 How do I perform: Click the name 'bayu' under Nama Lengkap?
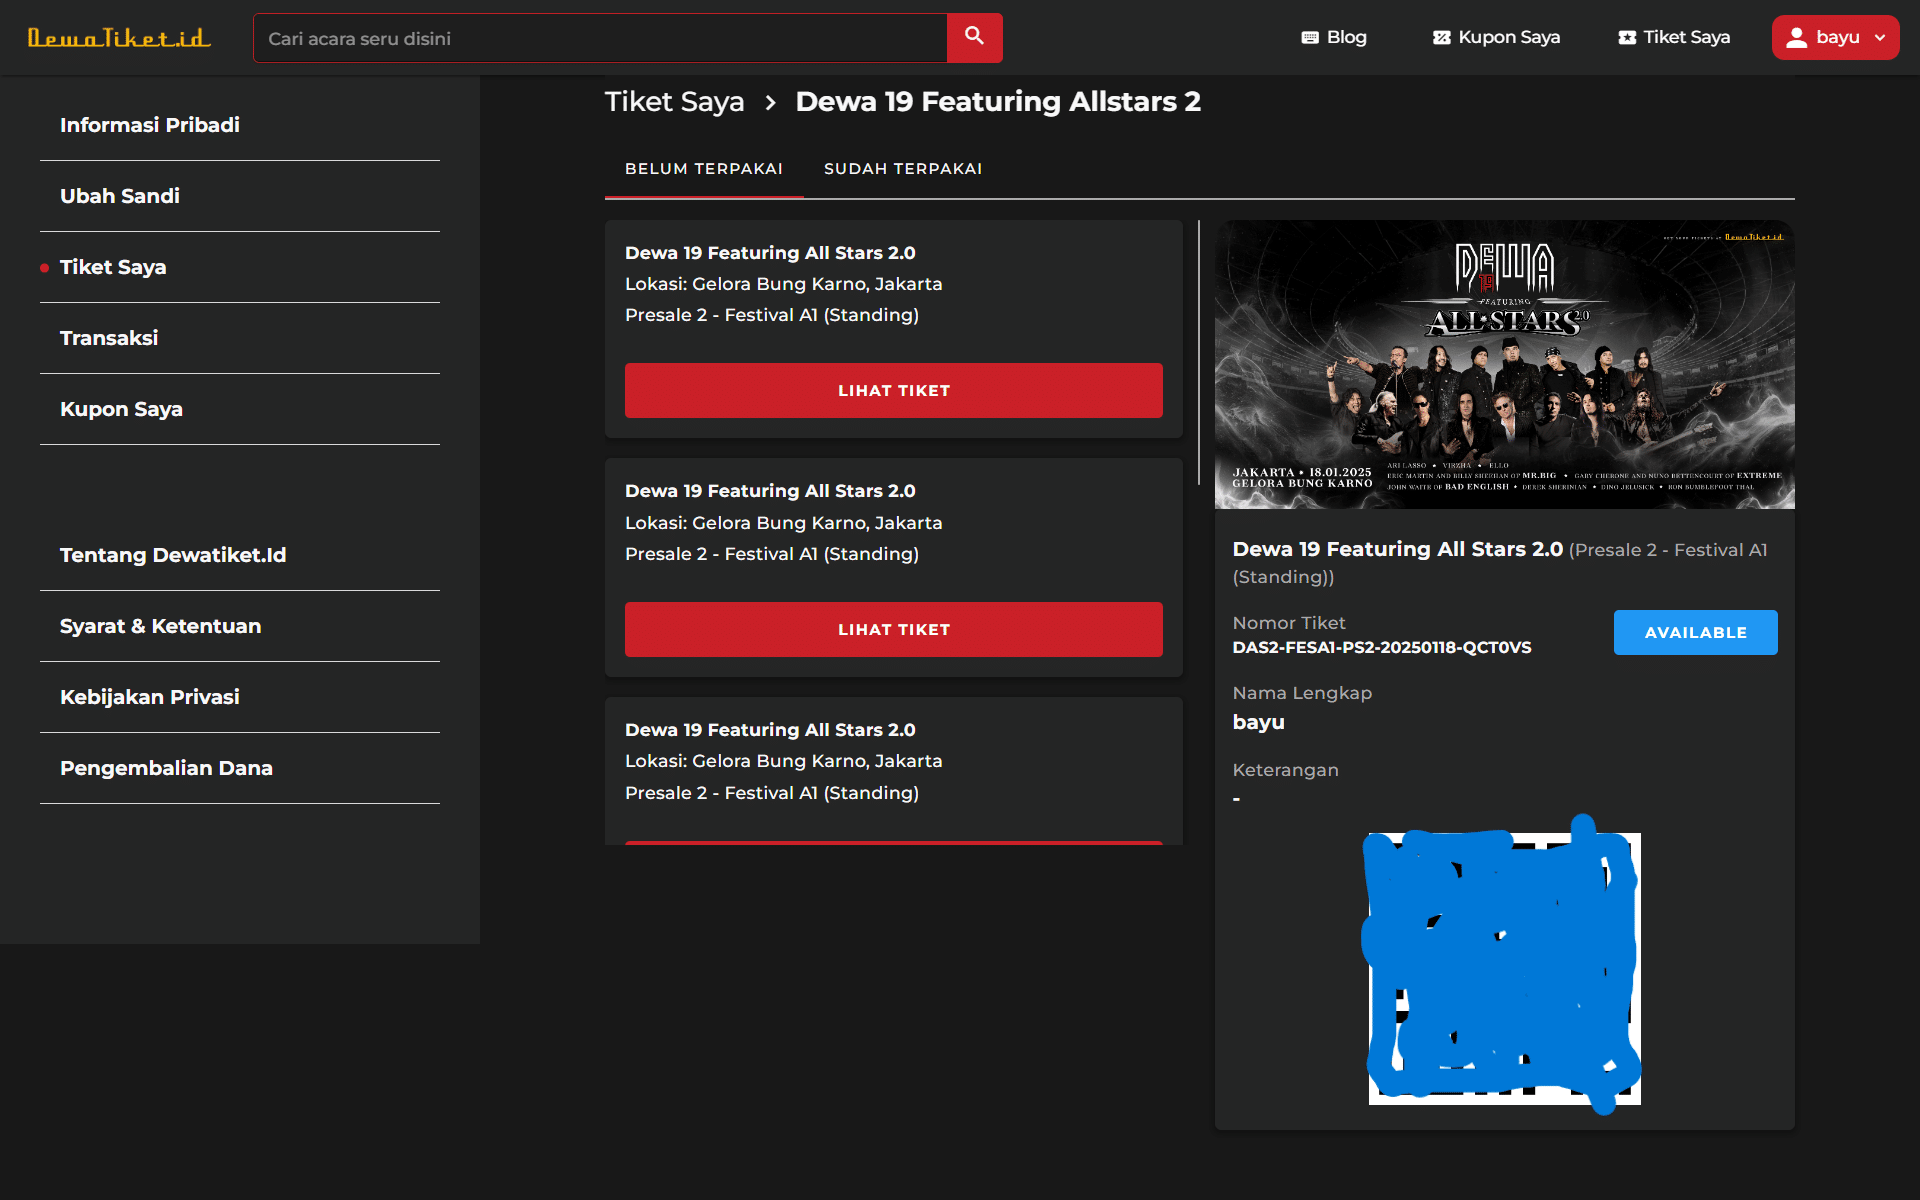[x=1259, y=722]
